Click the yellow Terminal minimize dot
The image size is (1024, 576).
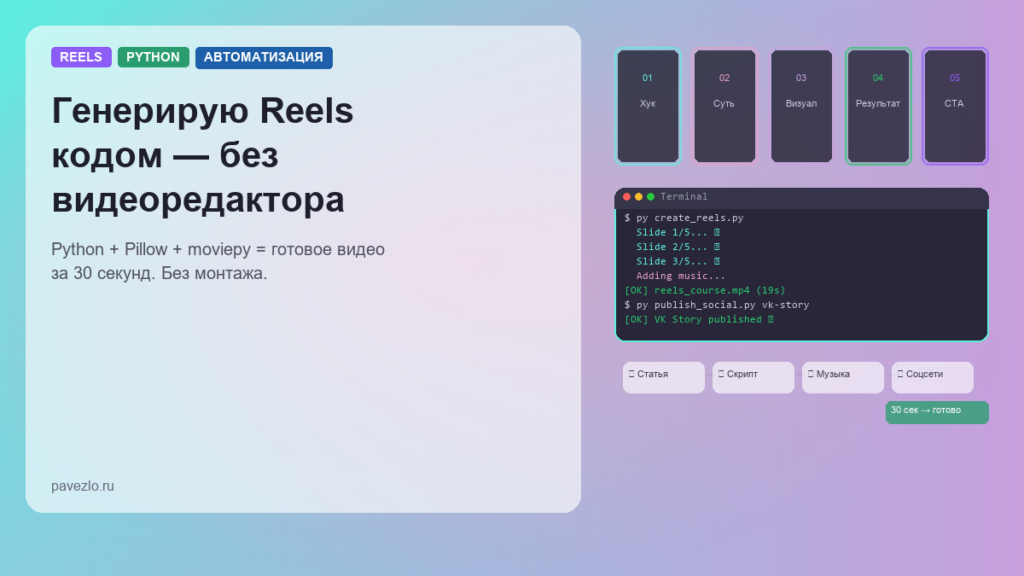coord(639,197)
